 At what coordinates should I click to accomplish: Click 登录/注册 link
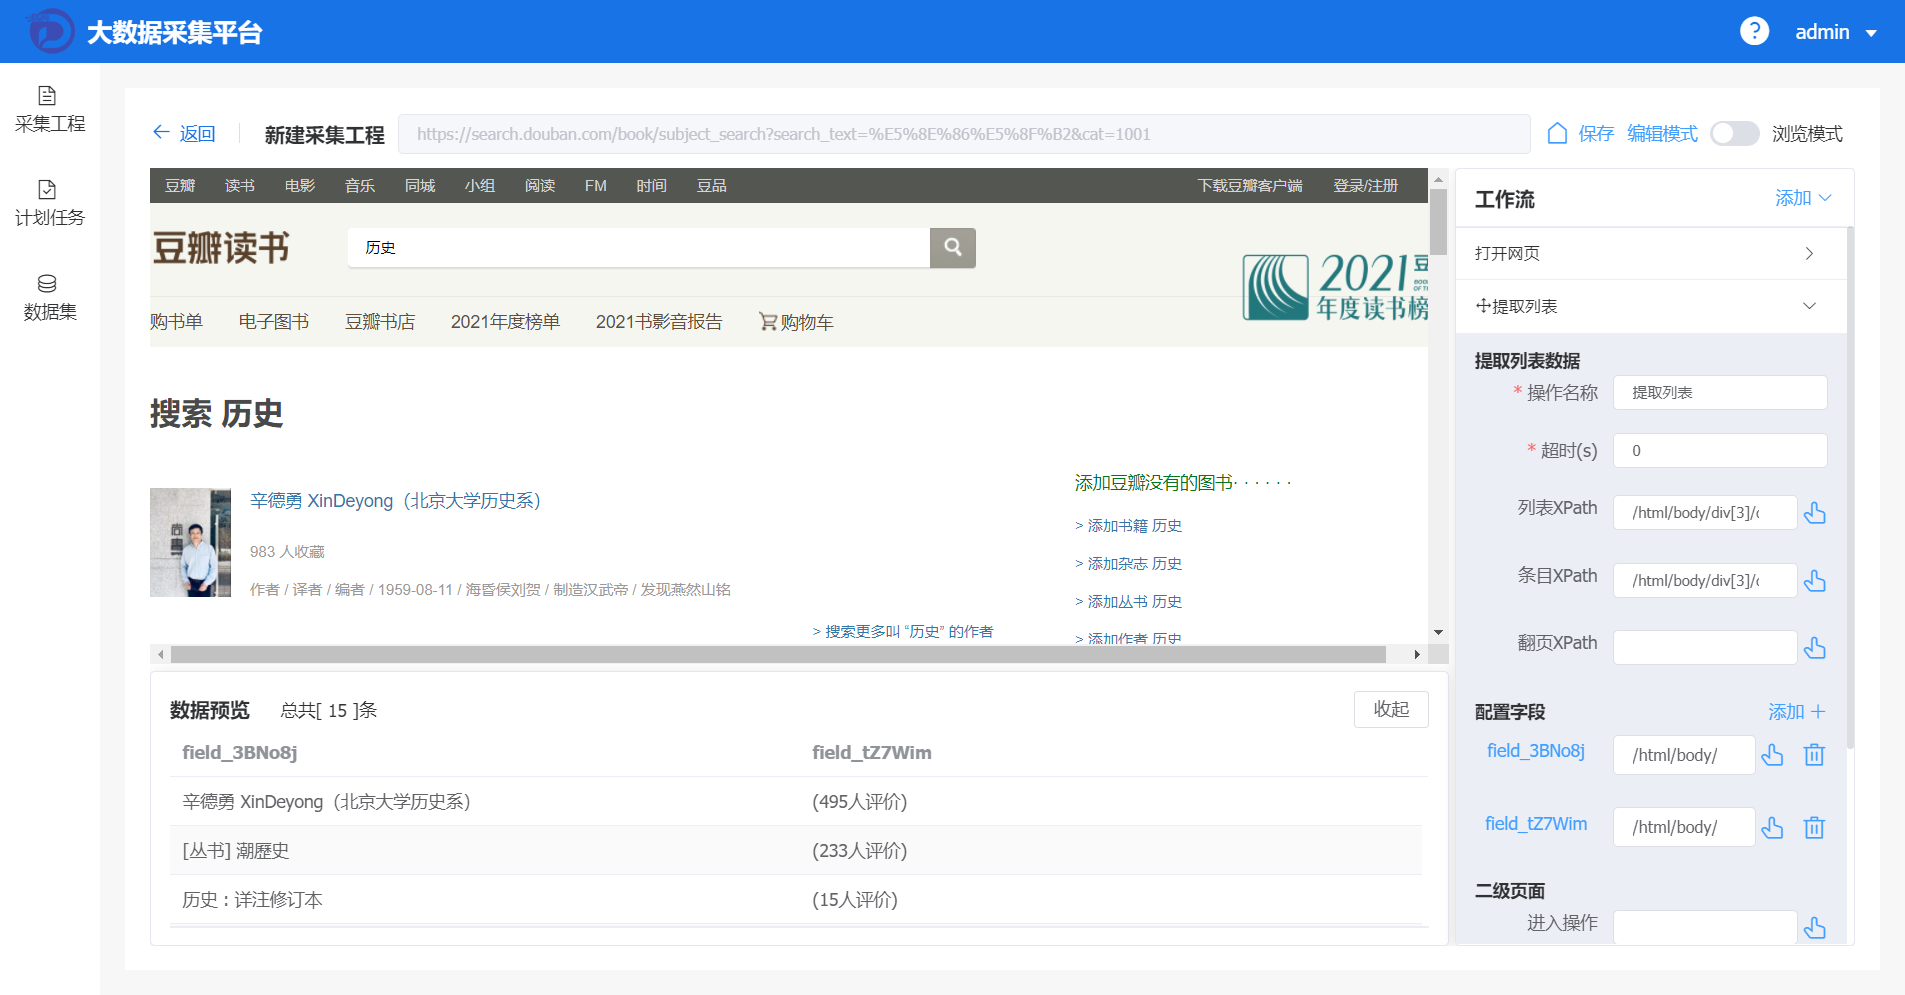pos(1366,185)
